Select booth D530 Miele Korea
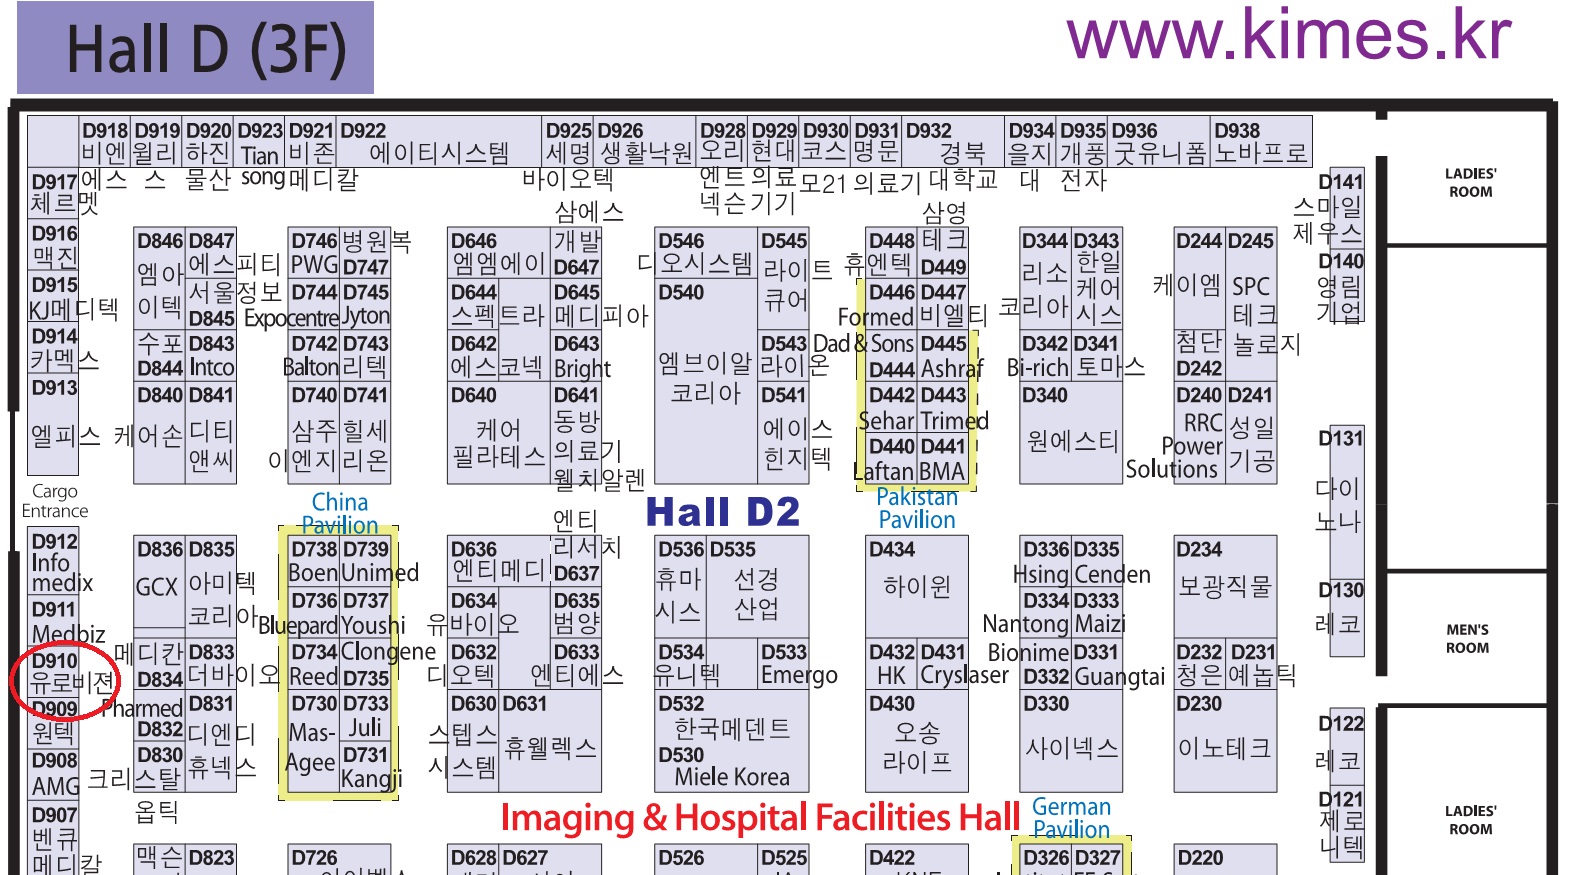Viewport: 1573px width, 875px height. tap(731, 767)
